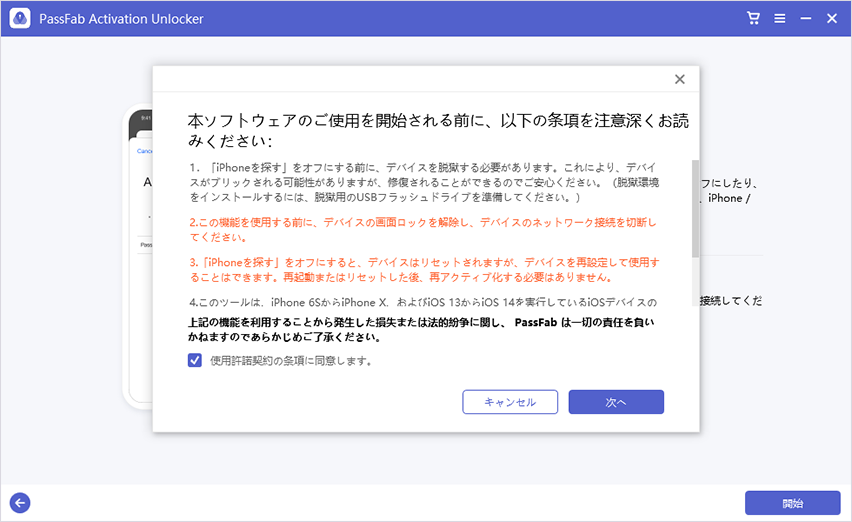Image resolution: width=852 pixels, height=522 pixels.
Task: Close the agreement dialog with the X
Action: 680,79
